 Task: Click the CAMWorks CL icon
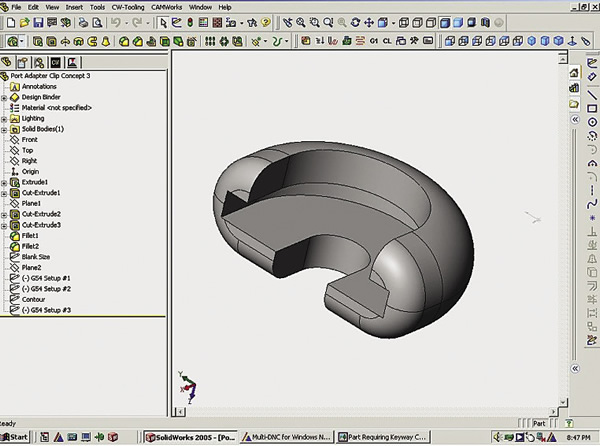387,41
